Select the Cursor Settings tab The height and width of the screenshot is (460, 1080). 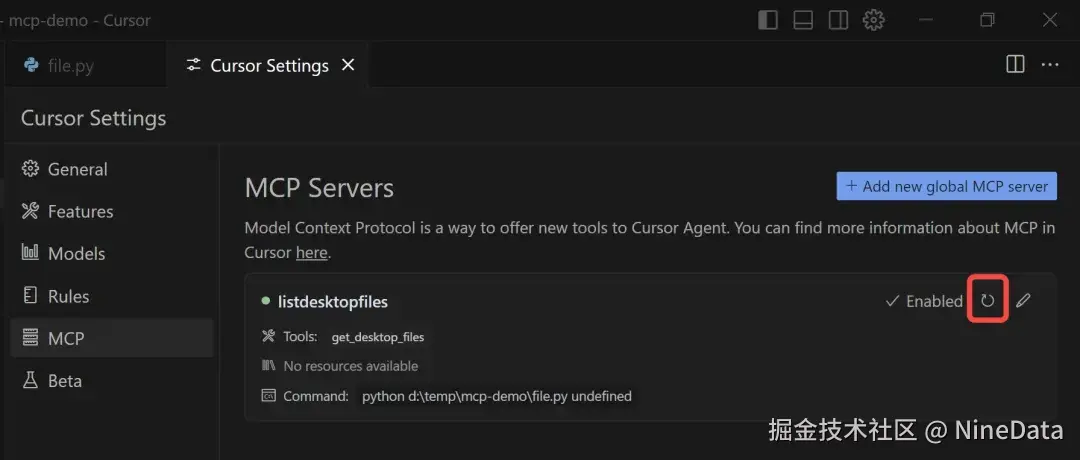tap(269, 66)
